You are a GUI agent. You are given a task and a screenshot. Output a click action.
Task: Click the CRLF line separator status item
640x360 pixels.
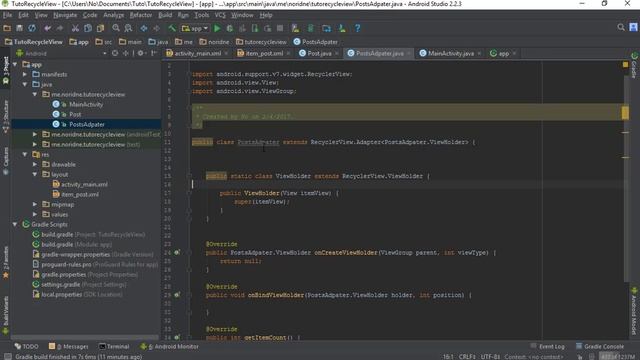coord(467,356)
